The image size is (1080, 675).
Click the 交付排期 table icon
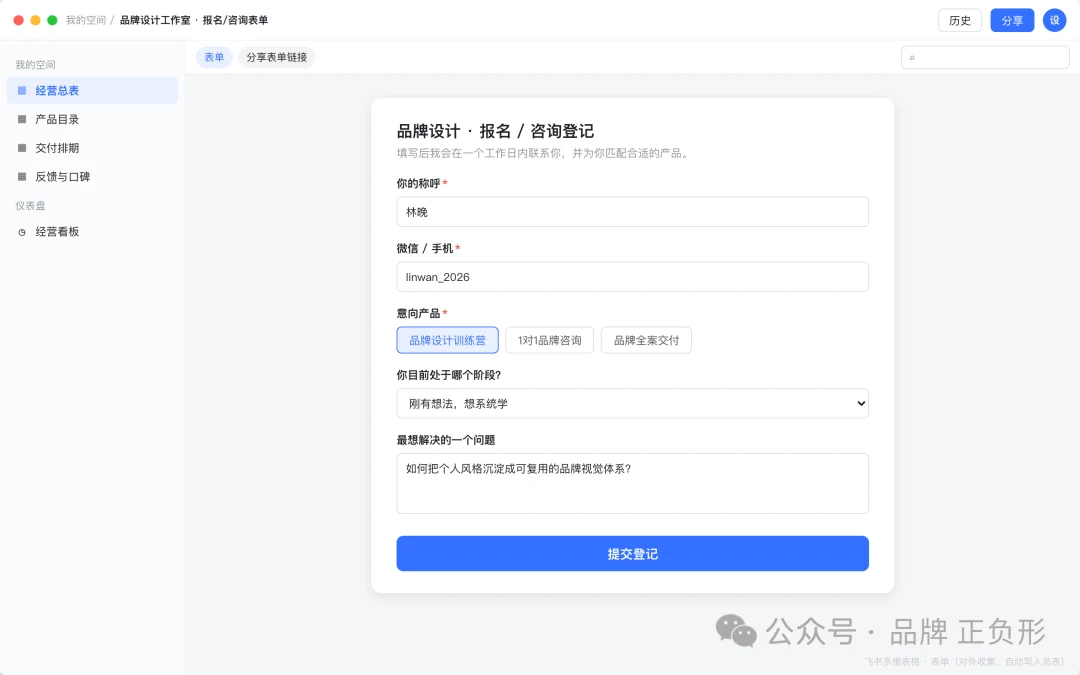tap(22, 148)
